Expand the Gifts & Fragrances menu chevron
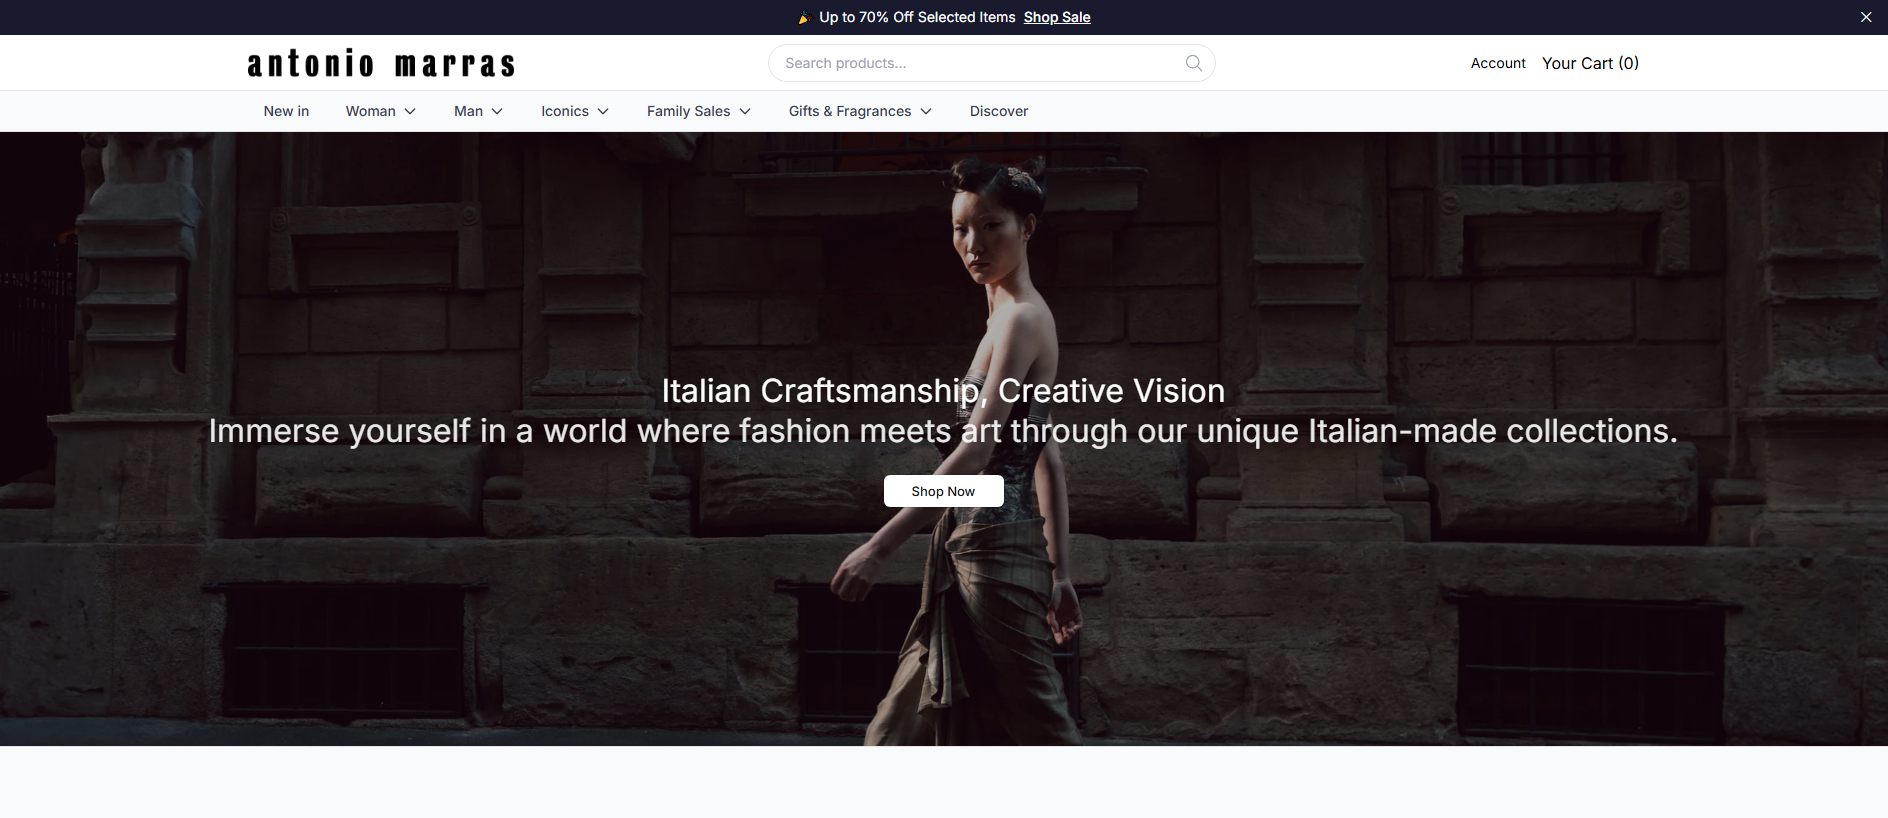The height and width of the screenshot is (818, 1888). click(x=926, y=111)
